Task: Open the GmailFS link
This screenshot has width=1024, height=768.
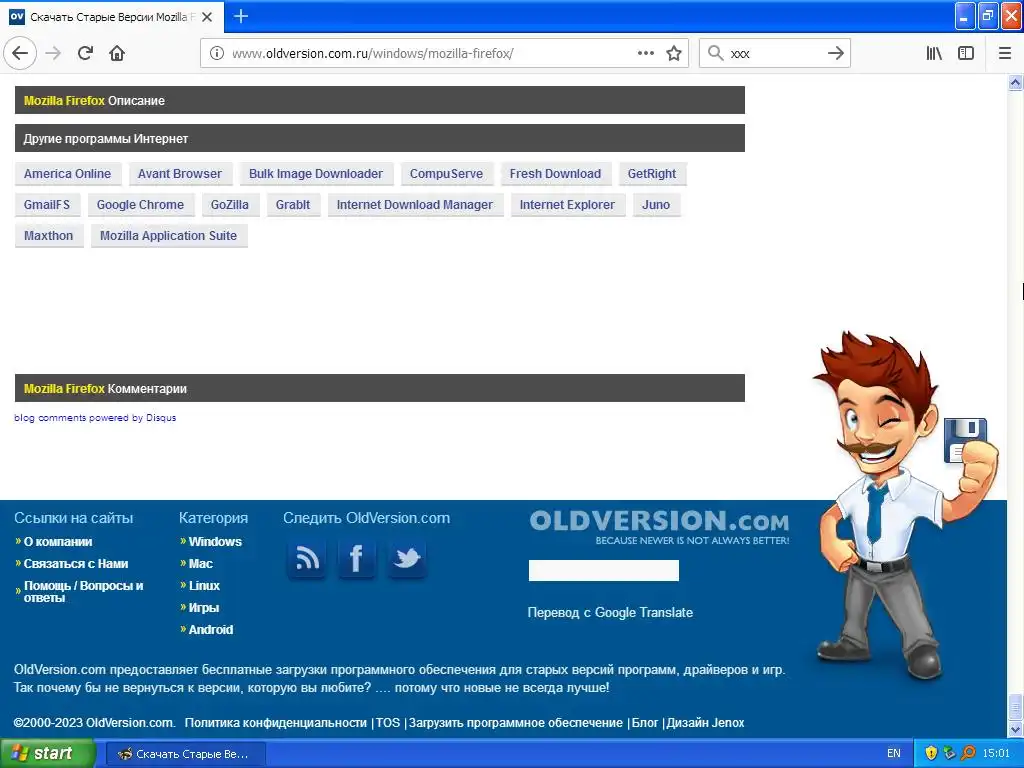Action: click(47, 204)
